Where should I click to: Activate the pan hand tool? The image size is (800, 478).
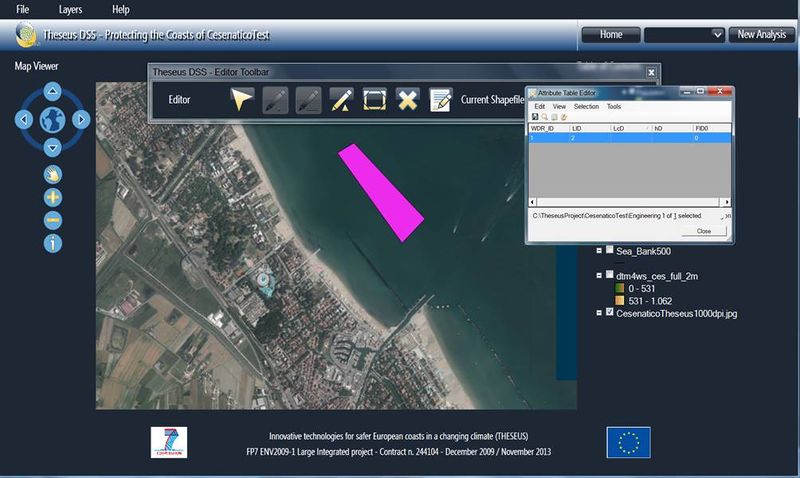[x=53, y=174]
